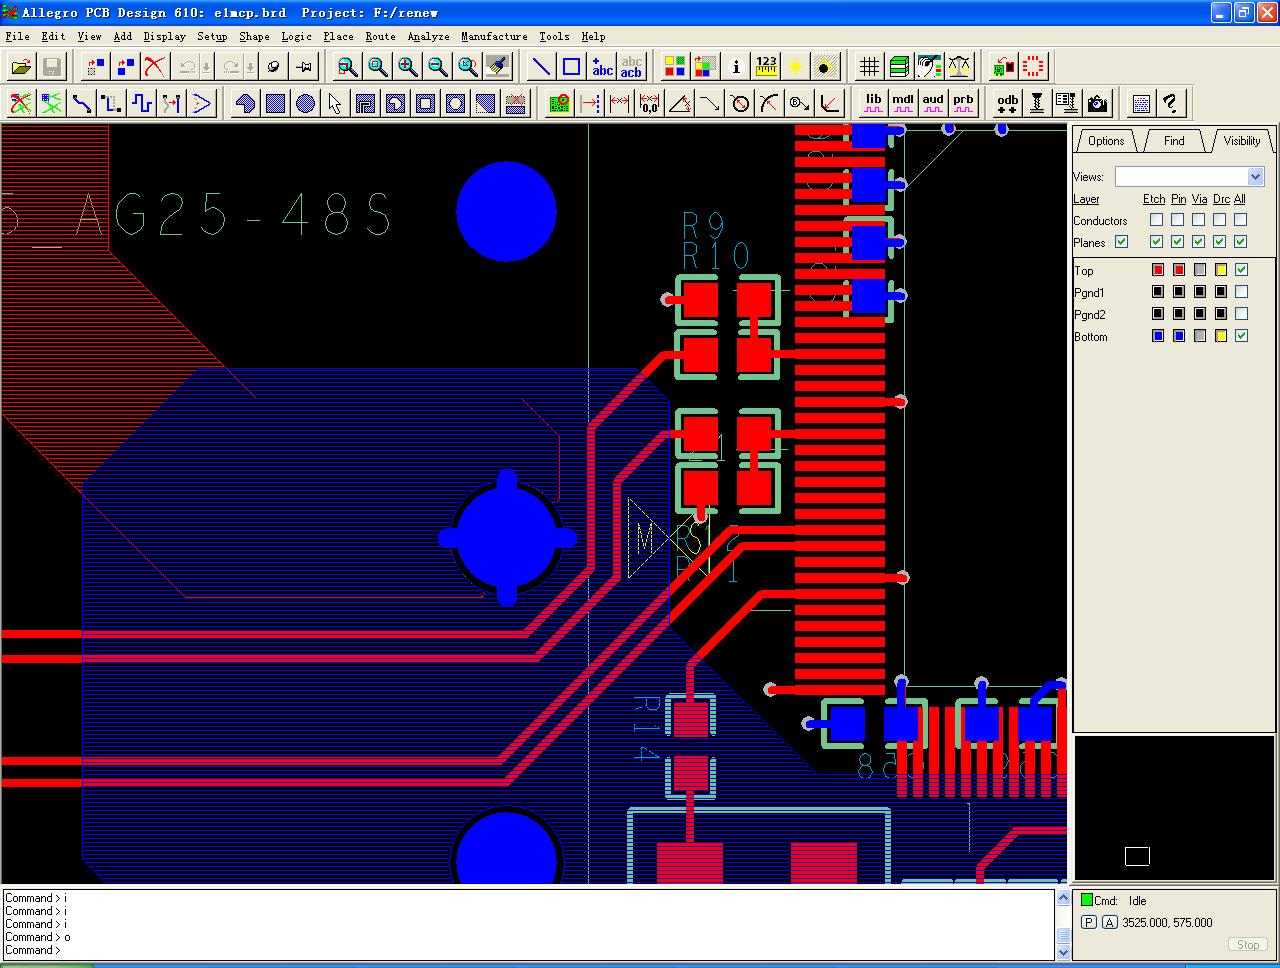Toggle the Grid icon in toolbar
The image size is (1280, 968).
click(x=869, y=67)
